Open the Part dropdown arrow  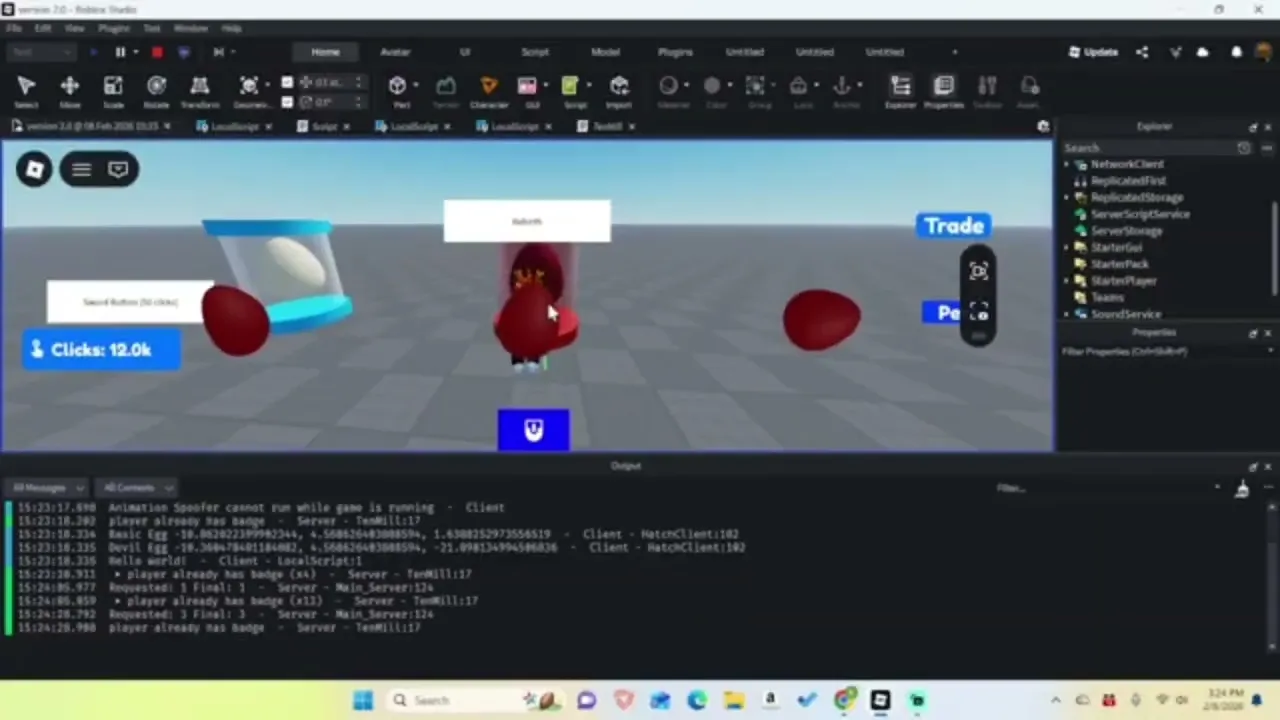pyautogui.click(x=415, y=86)
